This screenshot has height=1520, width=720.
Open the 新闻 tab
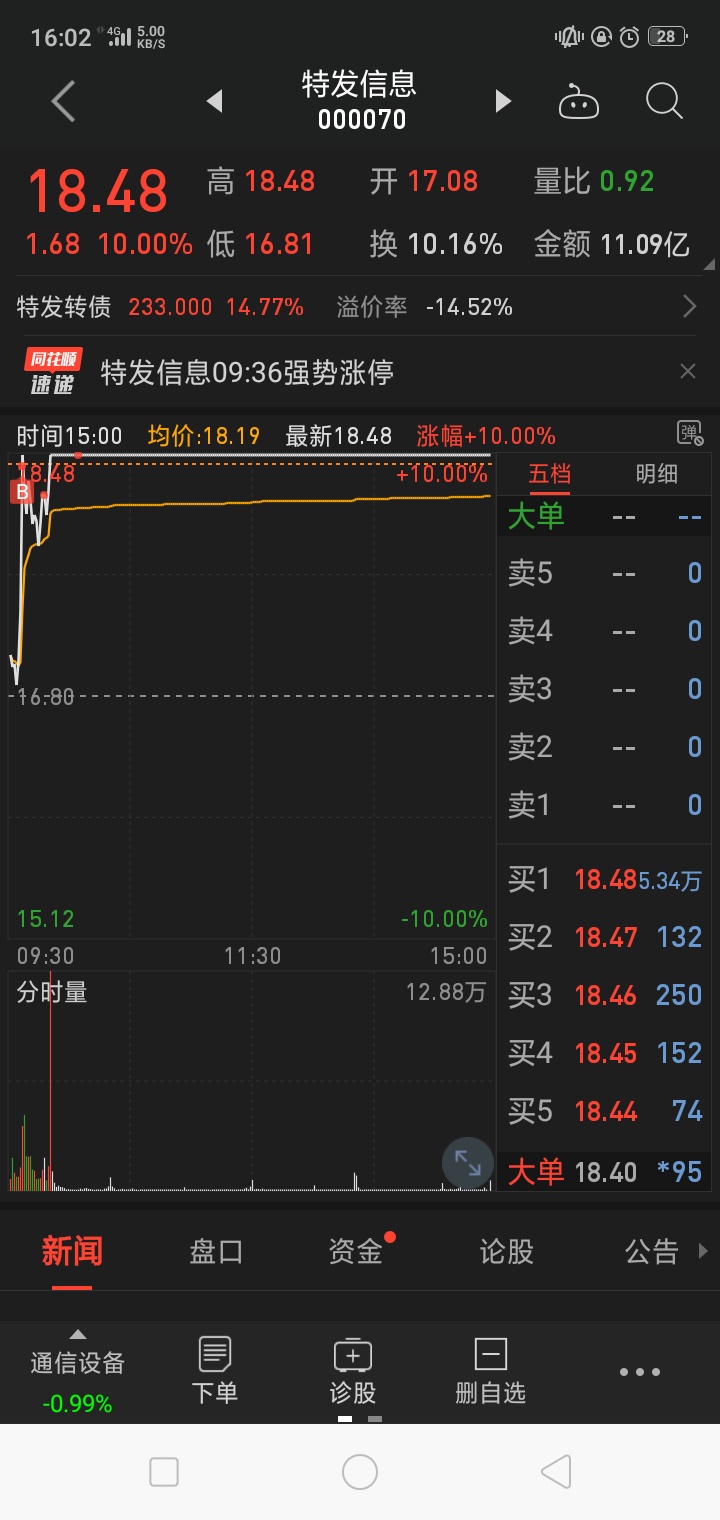click(x=72, y=1251)
